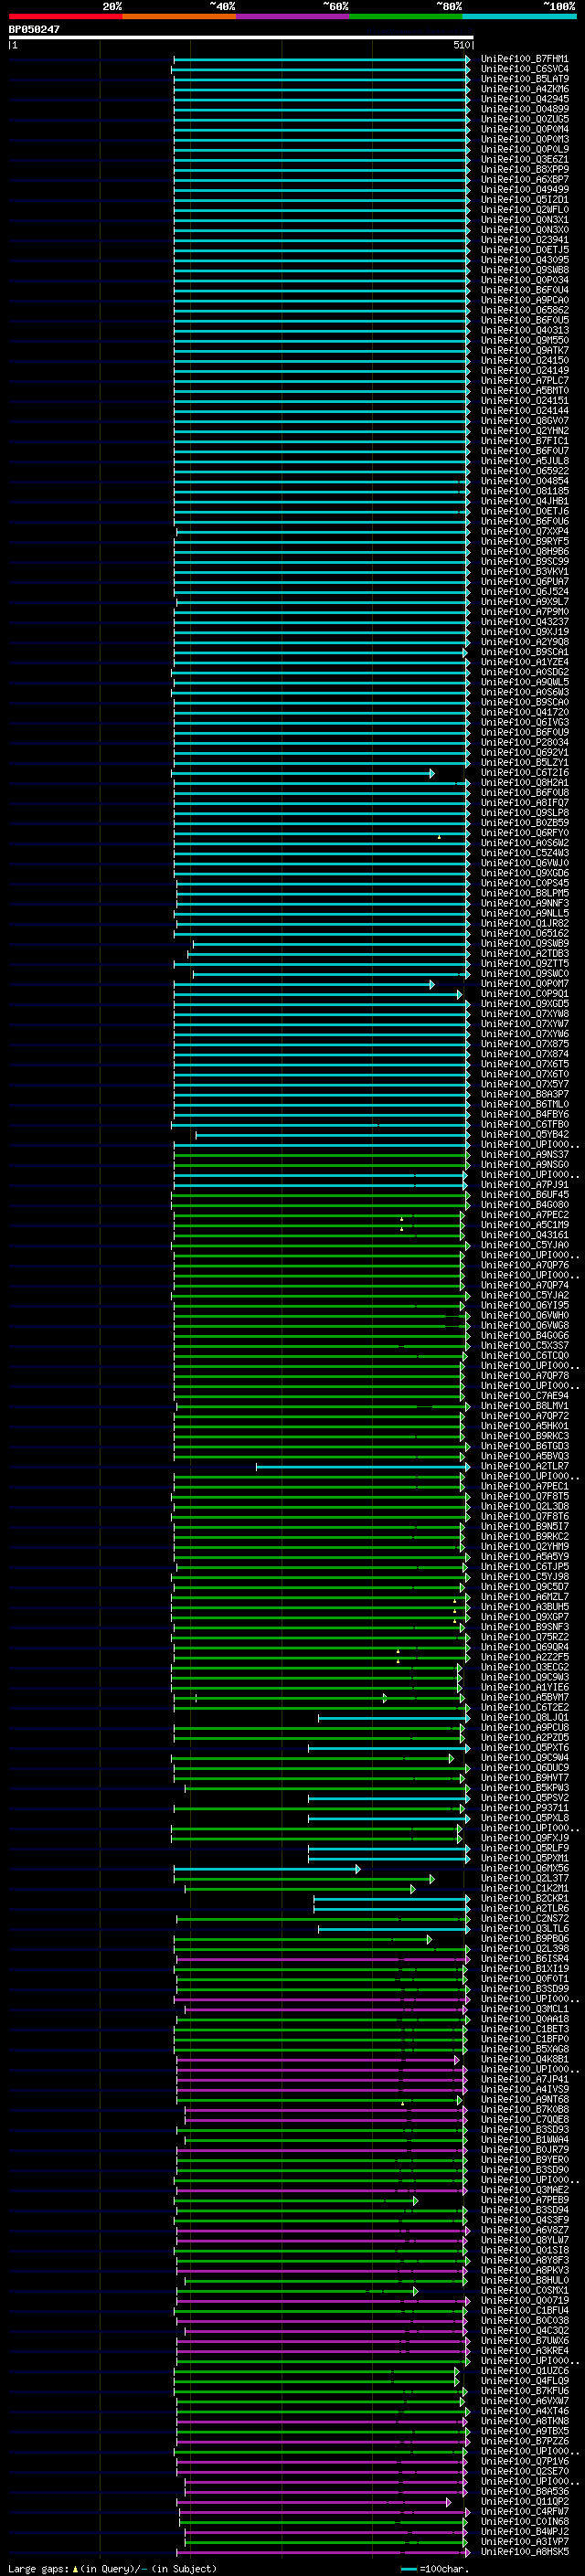Select hit label UniRef100_Q7XYW8
The image size is (585, 2576).
[x=524, y=1014]
